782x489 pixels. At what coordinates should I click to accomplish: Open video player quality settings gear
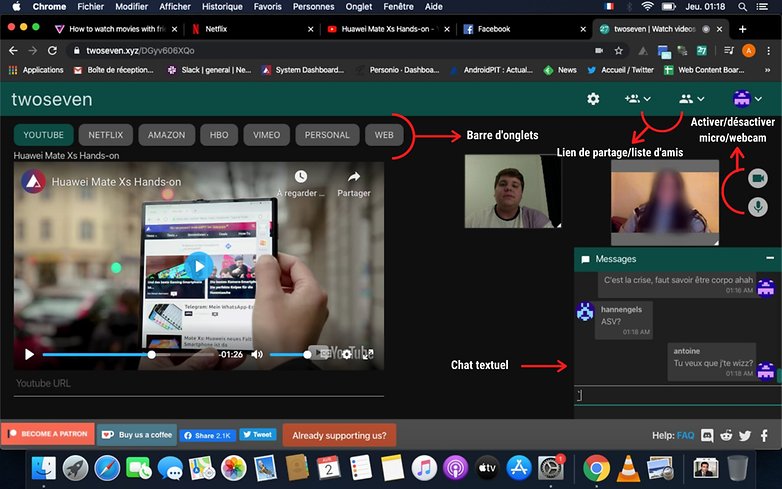[x=347, y=354]
